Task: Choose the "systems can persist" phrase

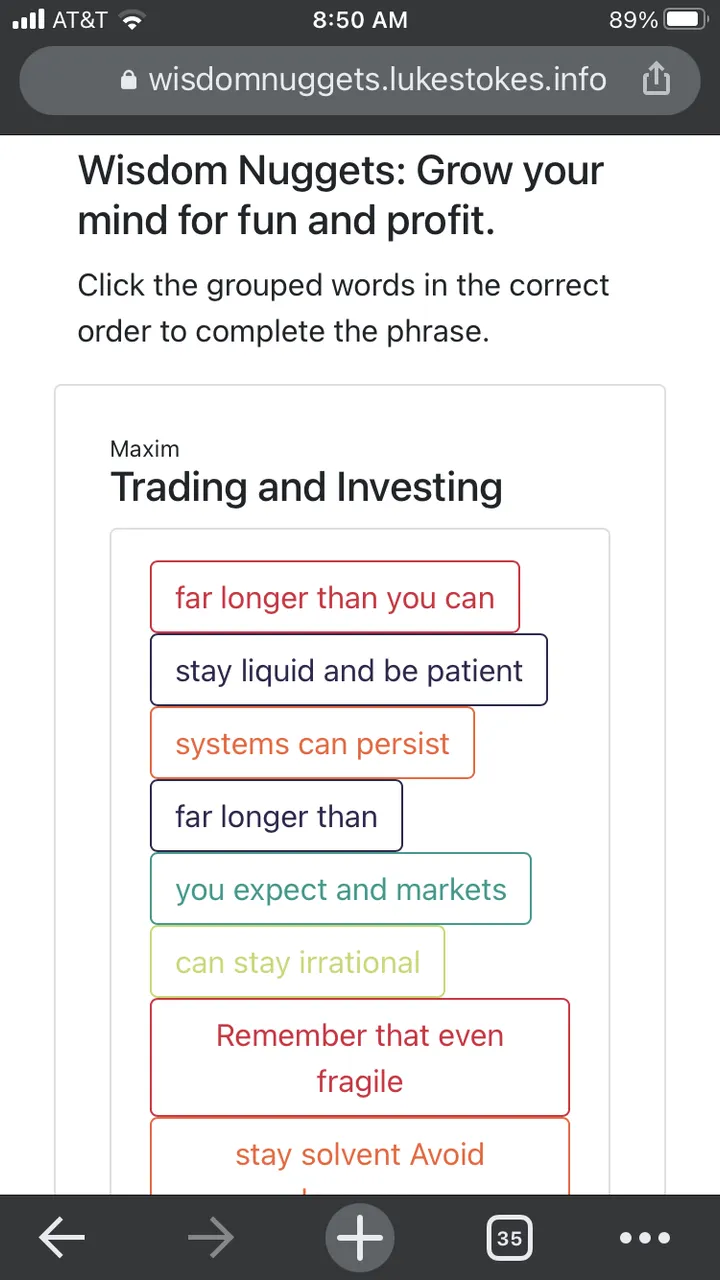Action: 312,743
